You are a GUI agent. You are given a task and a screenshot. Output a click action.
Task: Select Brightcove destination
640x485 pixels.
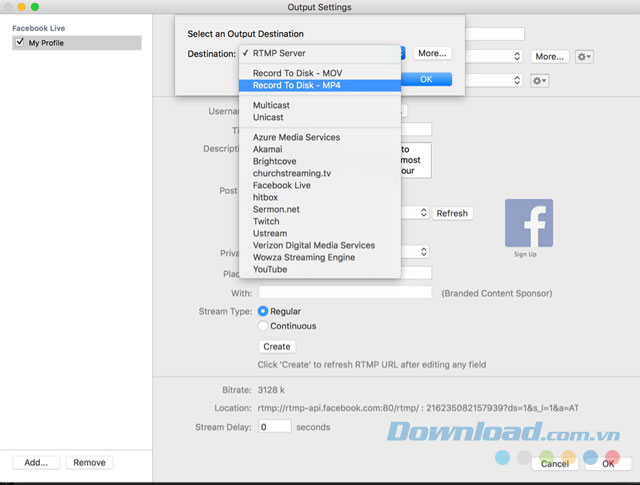pyautogui.click(x=320, y=161)
